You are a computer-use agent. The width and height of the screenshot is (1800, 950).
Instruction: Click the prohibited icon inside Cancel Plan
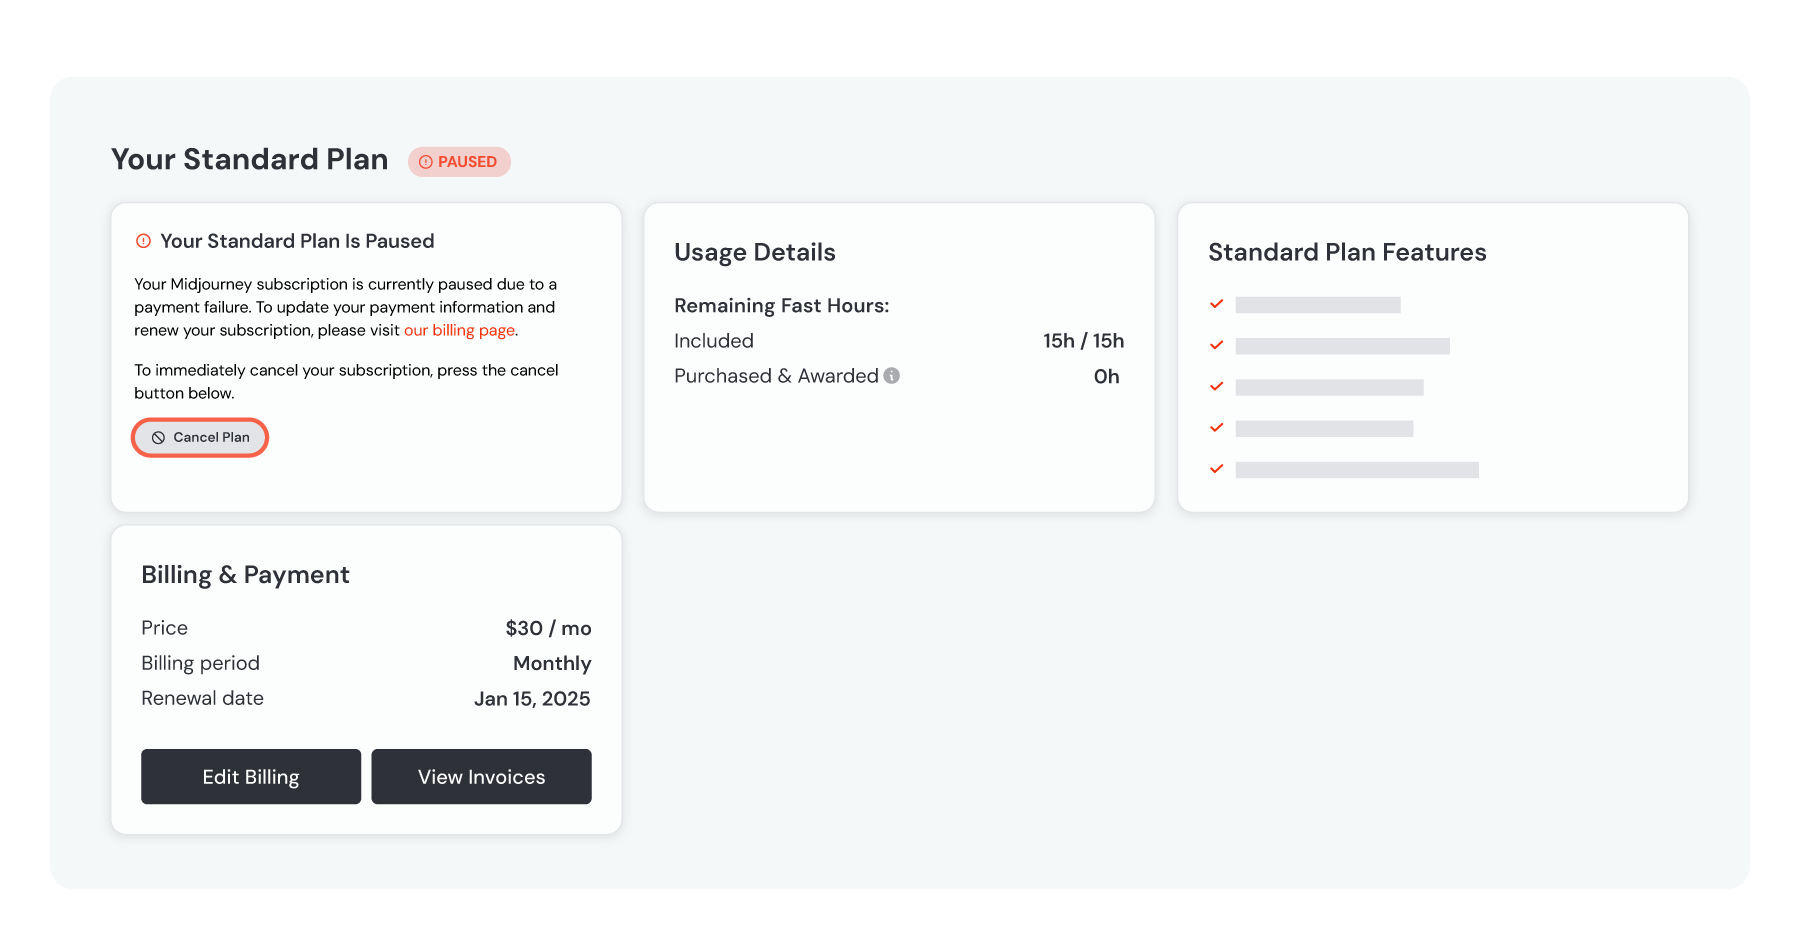158,438
